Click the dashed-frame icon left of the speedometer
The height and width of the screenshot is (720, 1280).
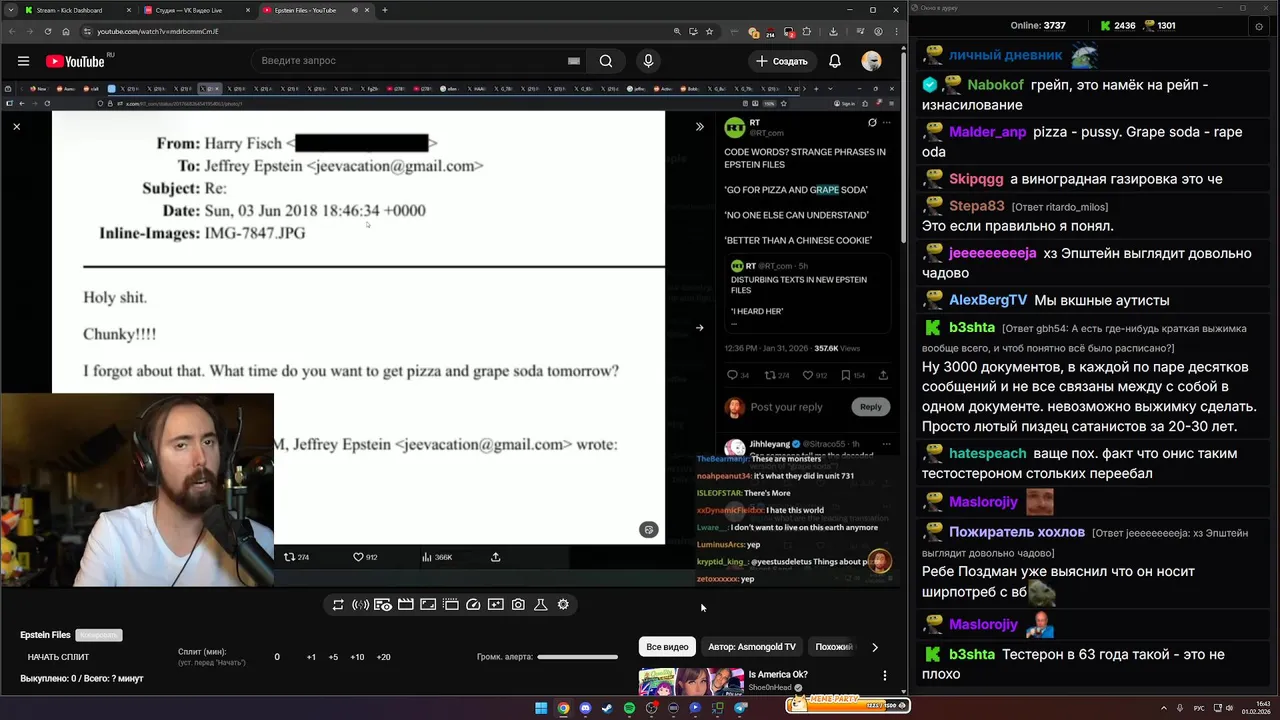point(451,604)
